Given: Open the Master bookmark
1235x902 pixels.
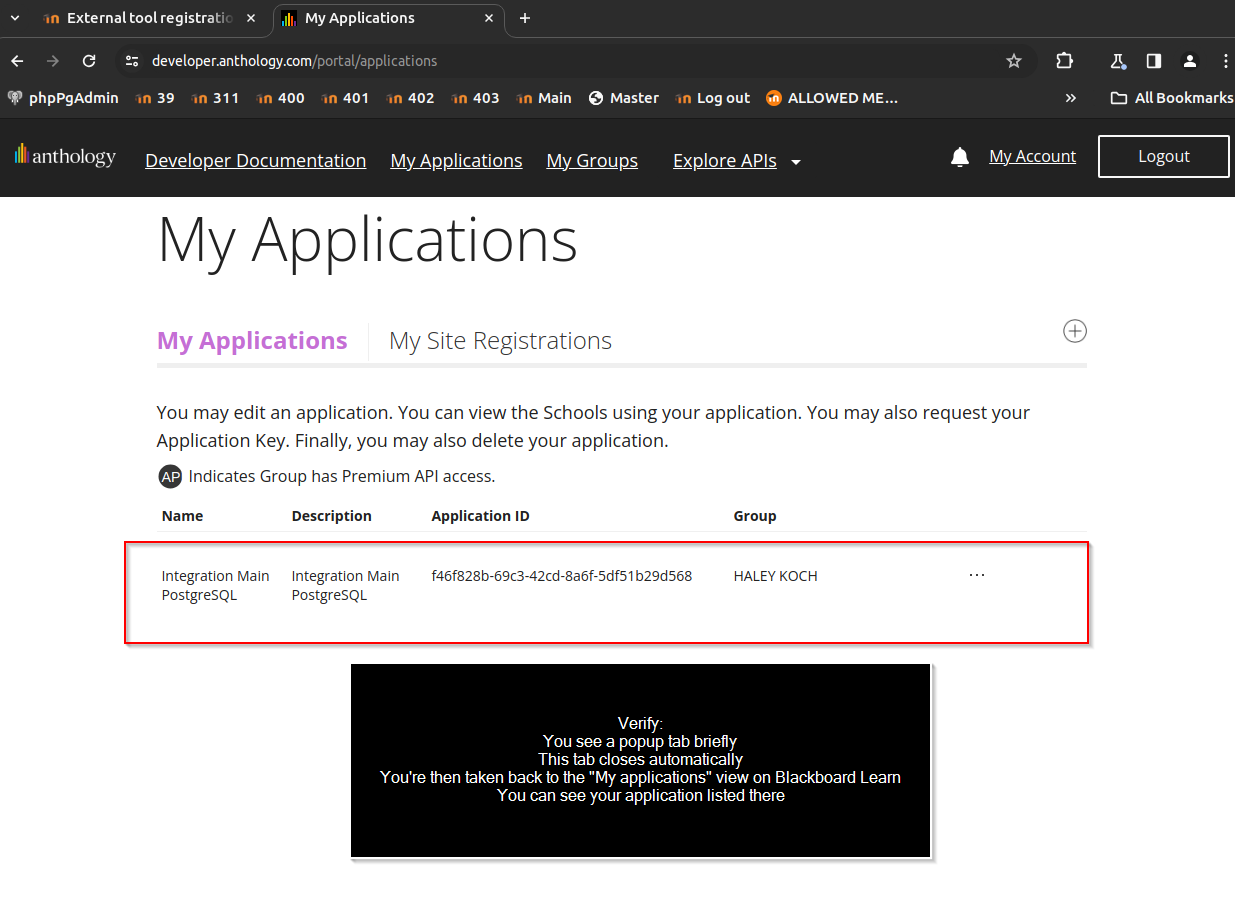Looking at the screenshot, I should click(x=624, y=98).
